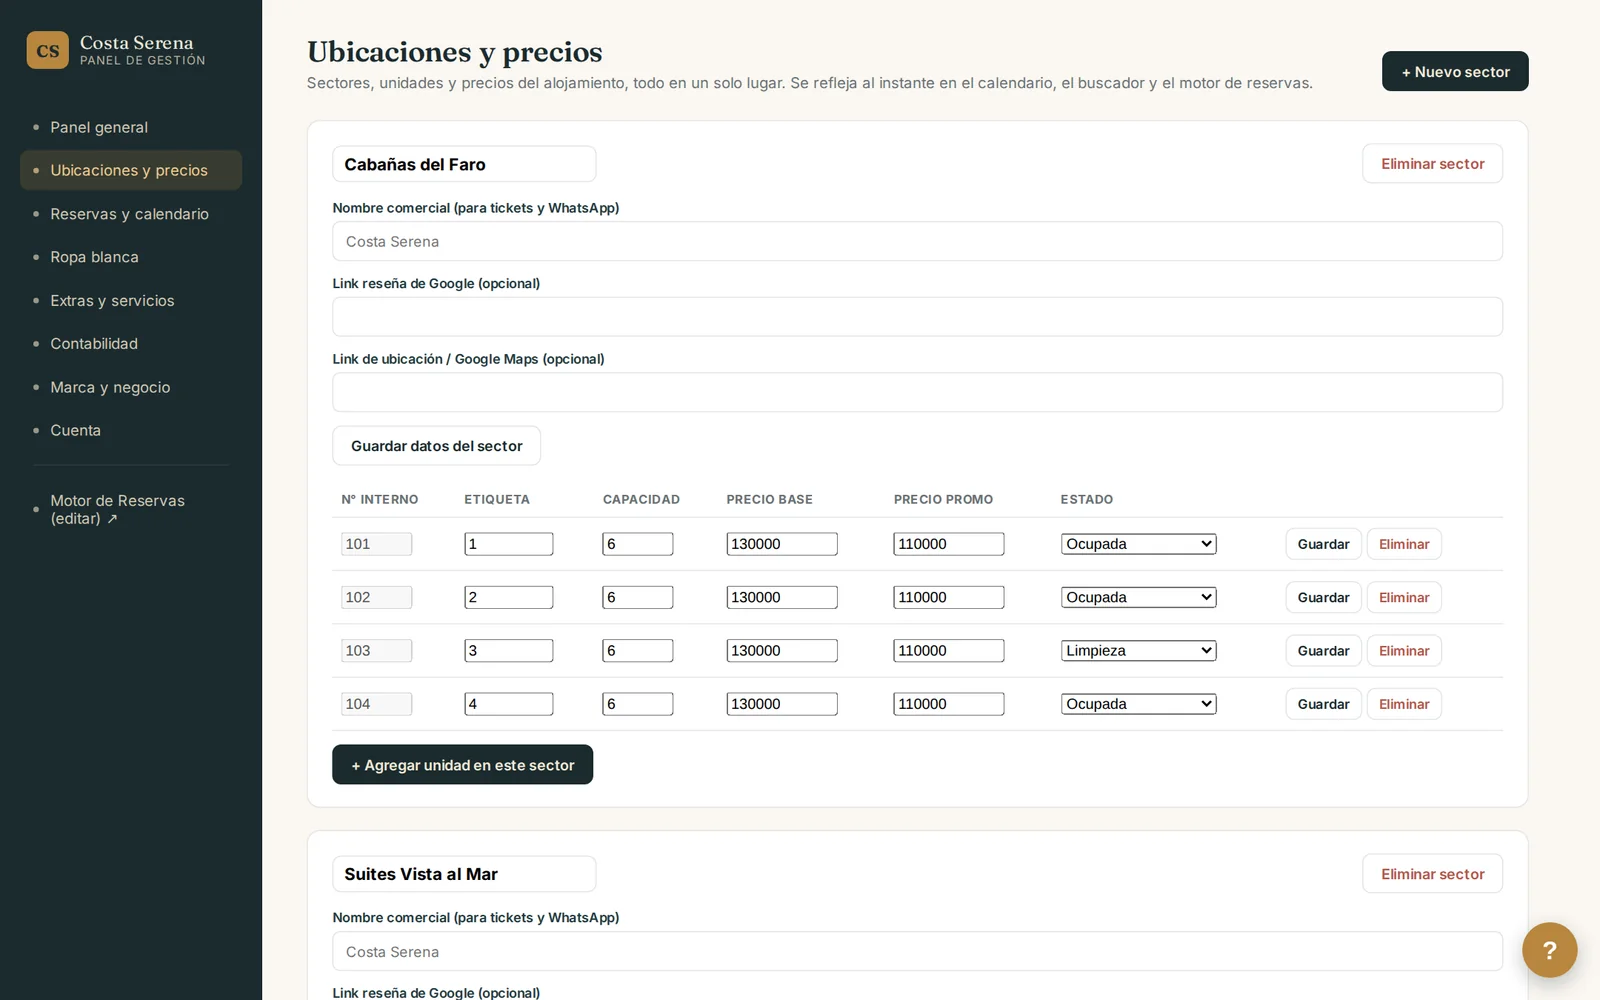Click the Nº interno field showing 101
Viewport: 1600px width, 1000px height.
click(x=377, y=544)
